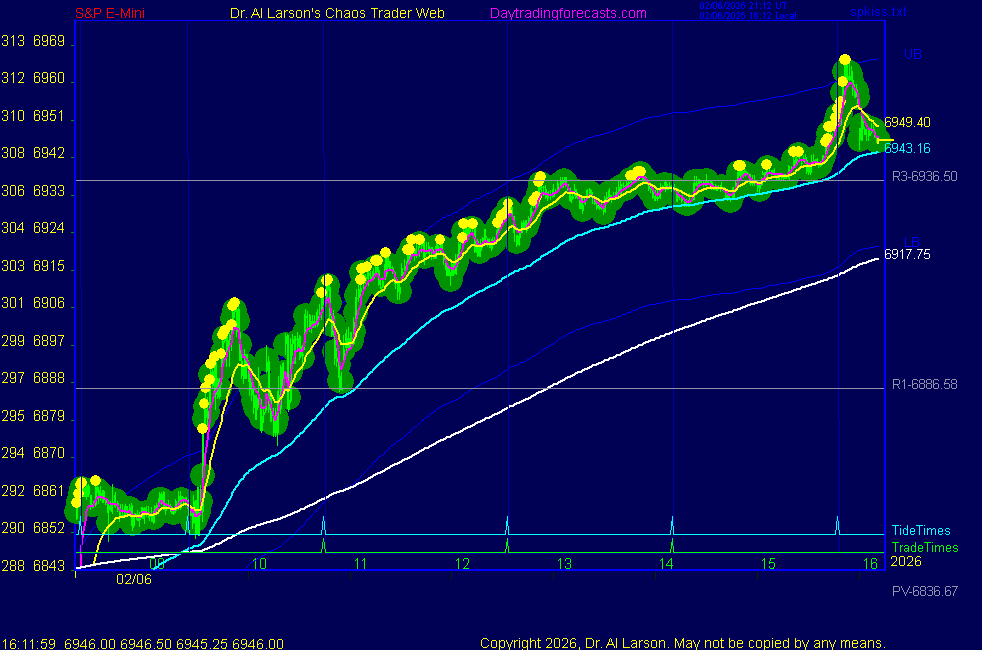The height and width of the screenshot is (650, 982).
Task: Click the PV-6836.67 pivot label
Action: coord(924,591)
